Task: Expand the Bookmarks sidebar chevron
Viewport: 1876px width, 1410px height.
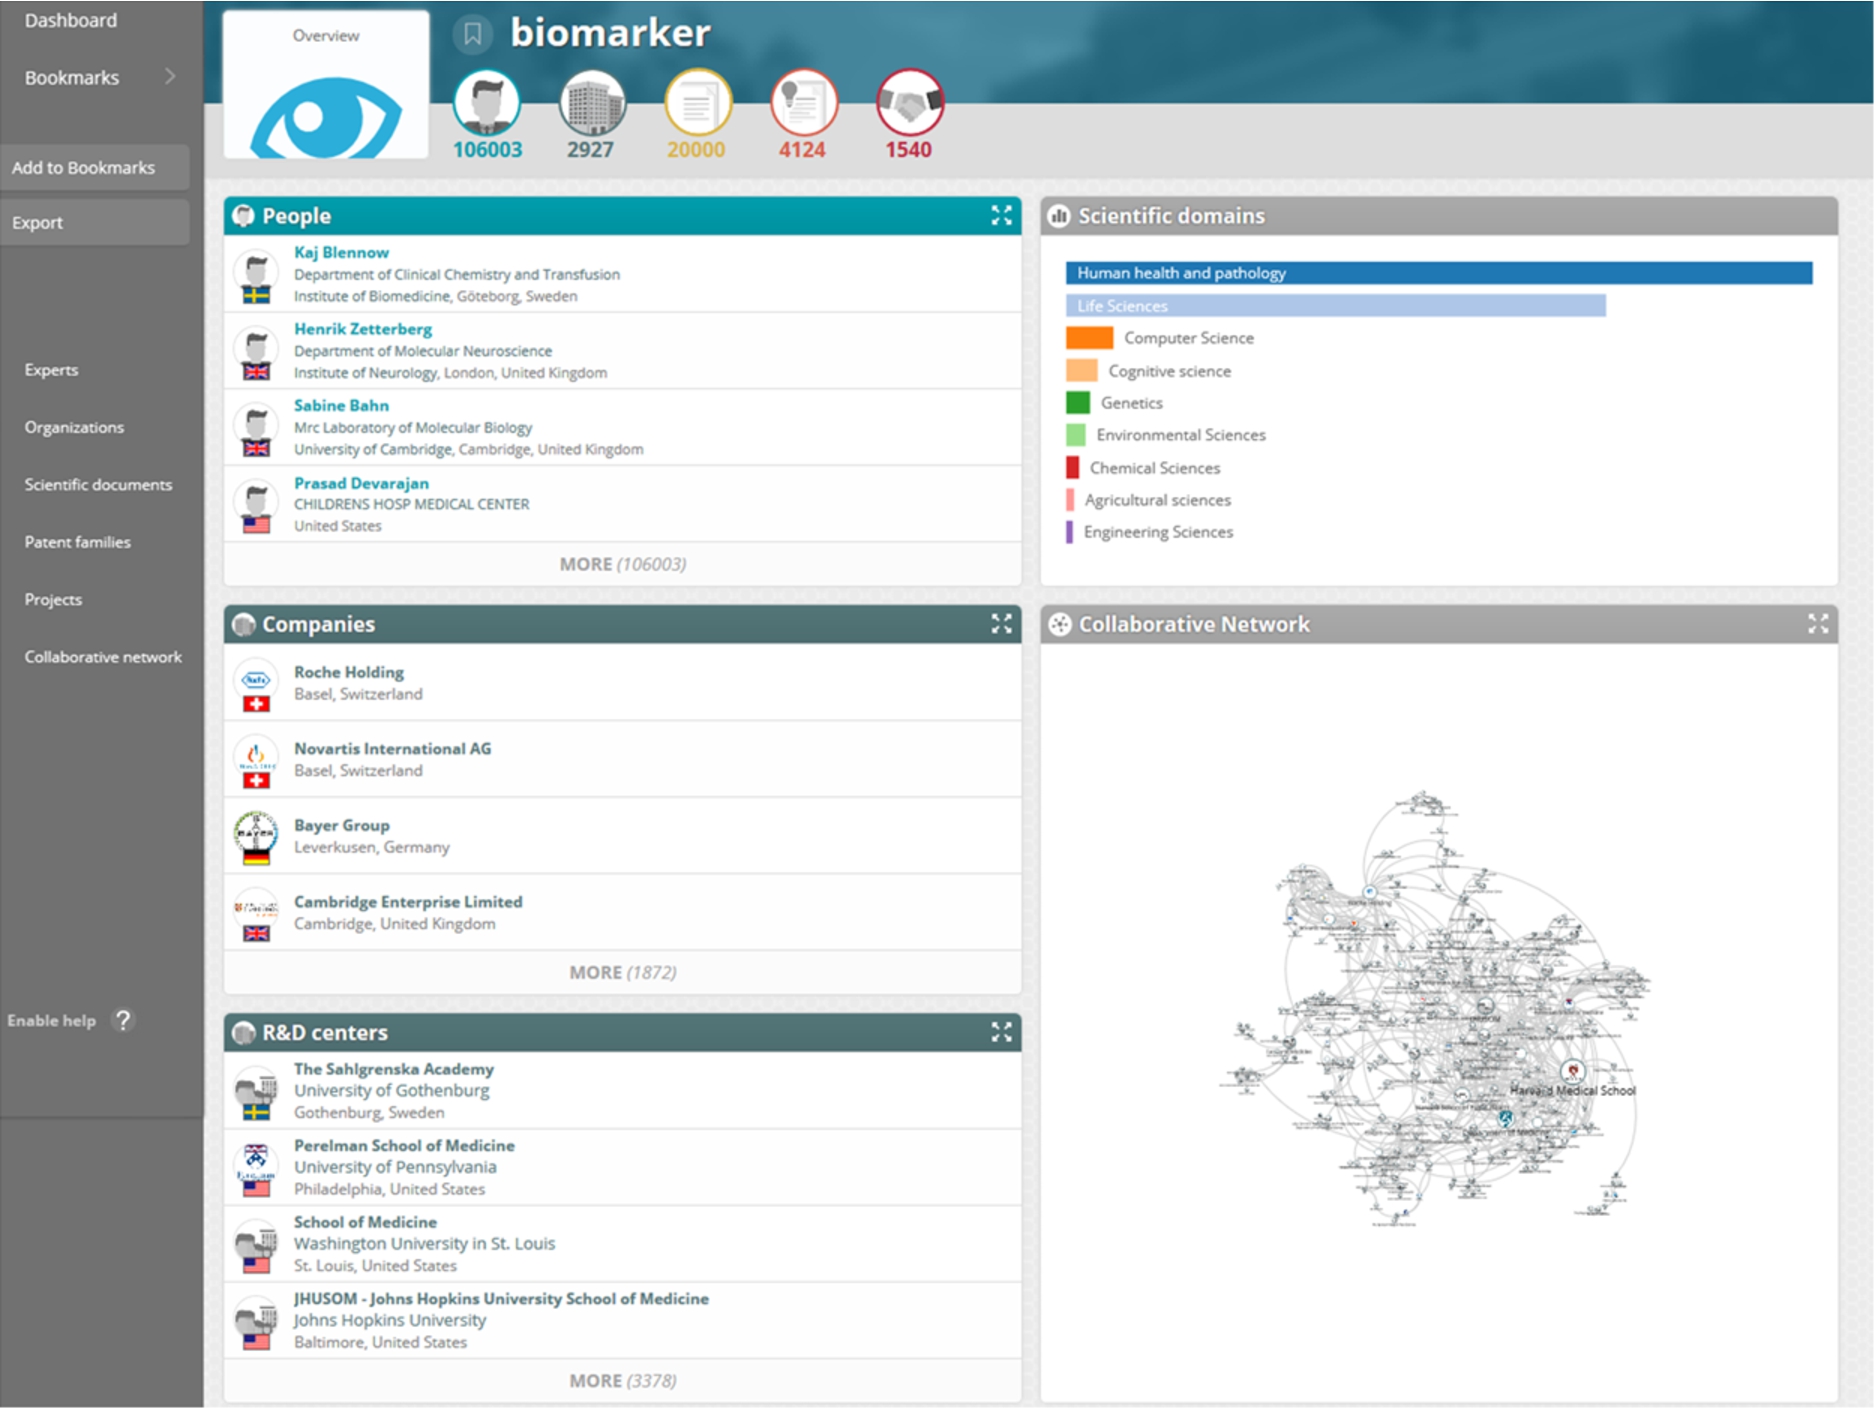Action: click(x=170, y=77)
